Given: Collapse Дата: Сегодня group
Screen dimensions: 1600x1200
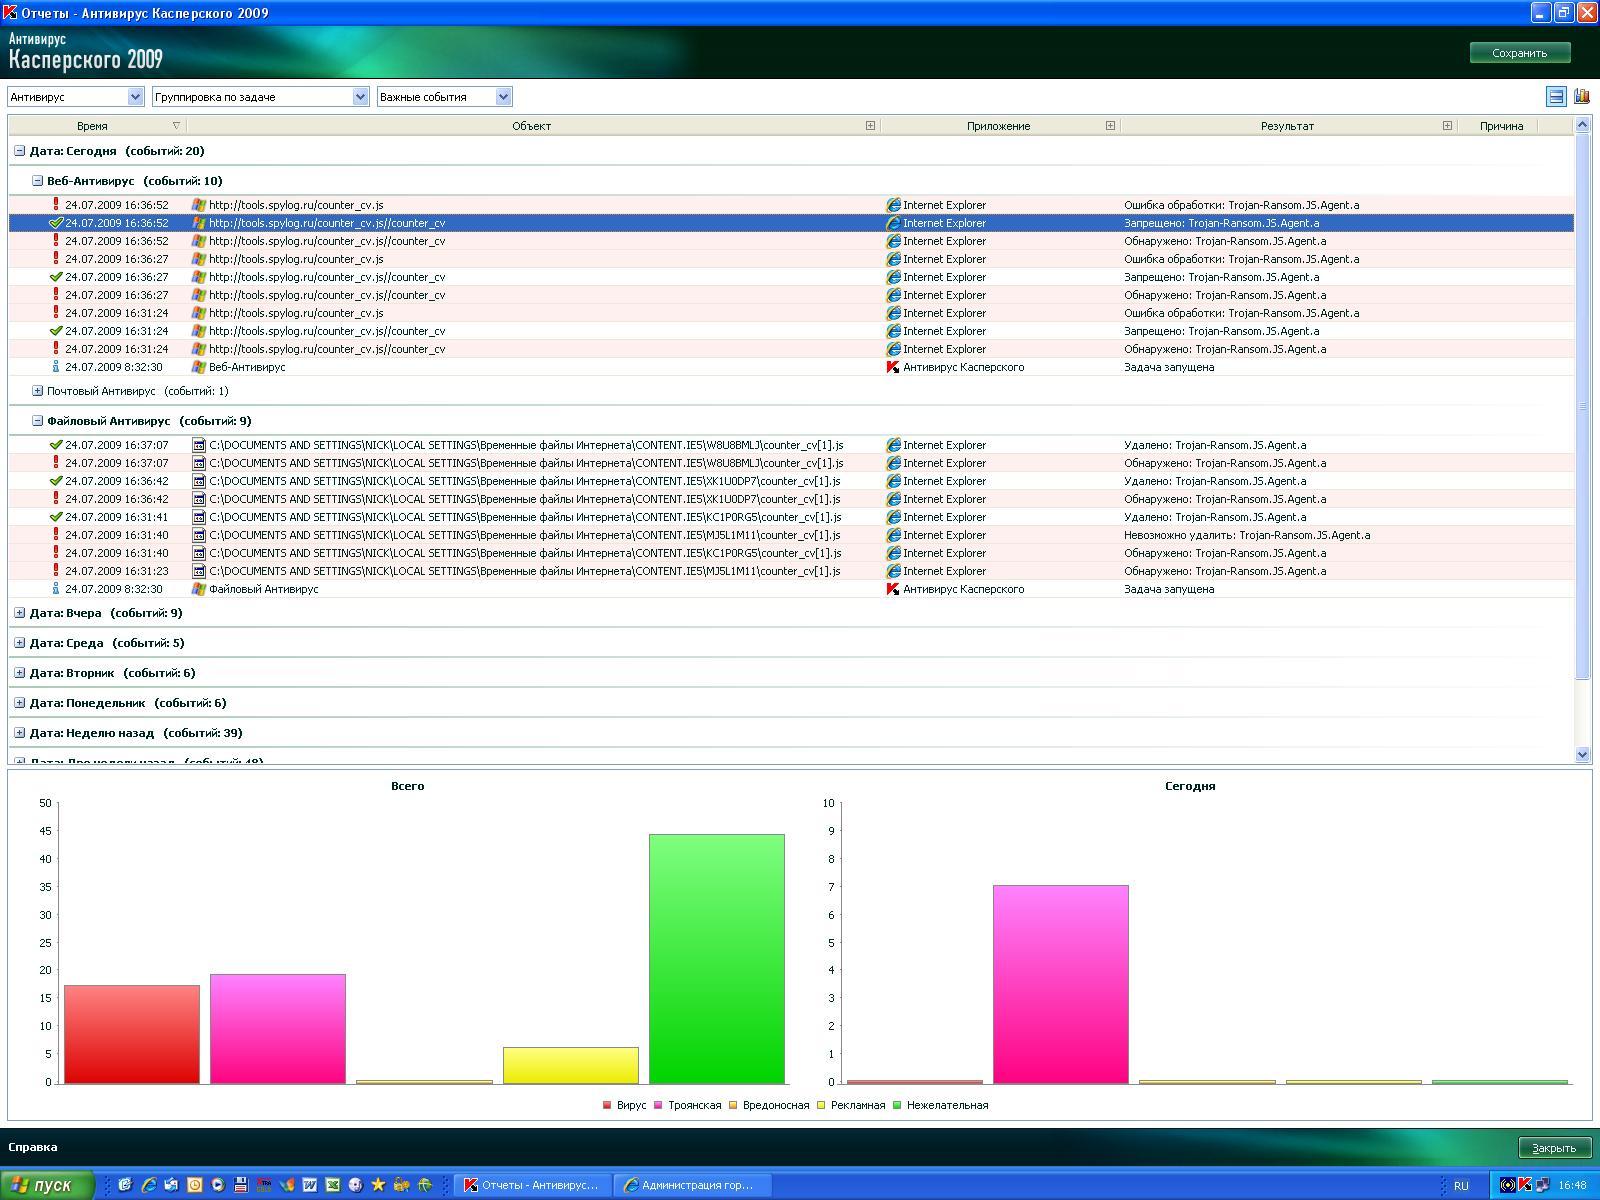Looking at the screenshot, I should click(x=19, y=151).
